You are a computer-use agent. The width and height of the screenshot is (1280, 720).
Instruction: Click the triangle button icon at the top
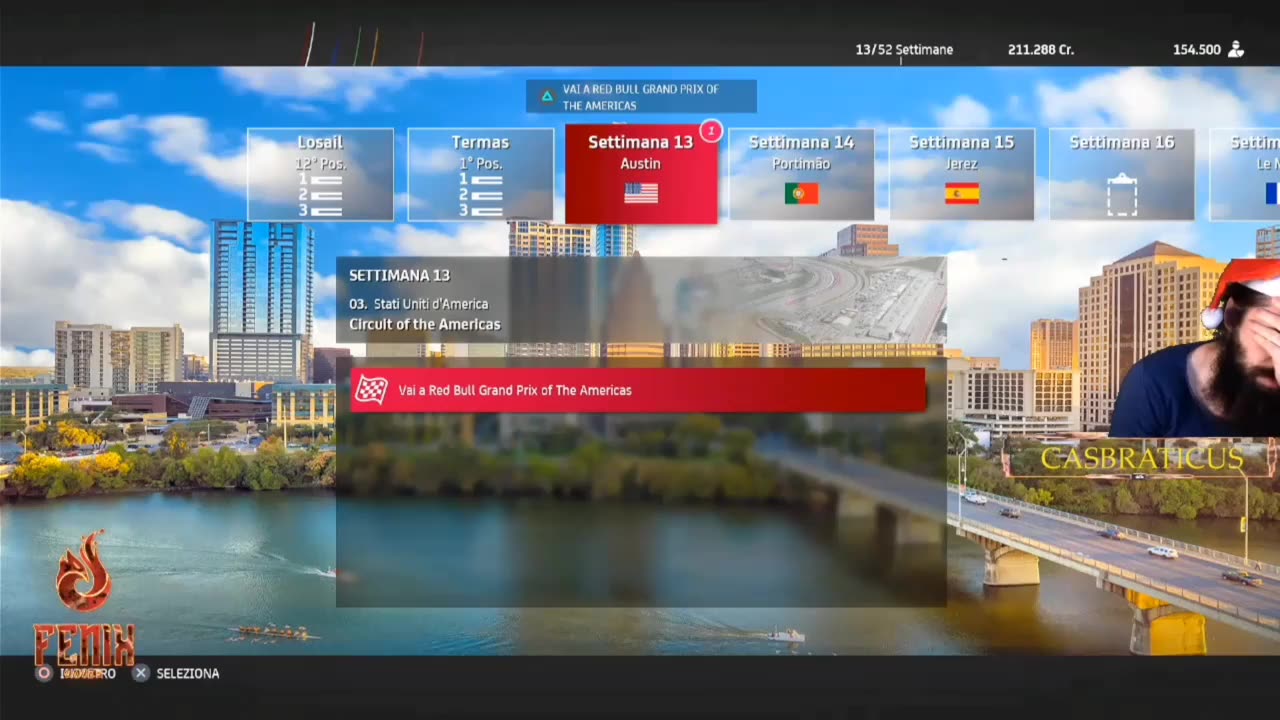pos(546,97)
